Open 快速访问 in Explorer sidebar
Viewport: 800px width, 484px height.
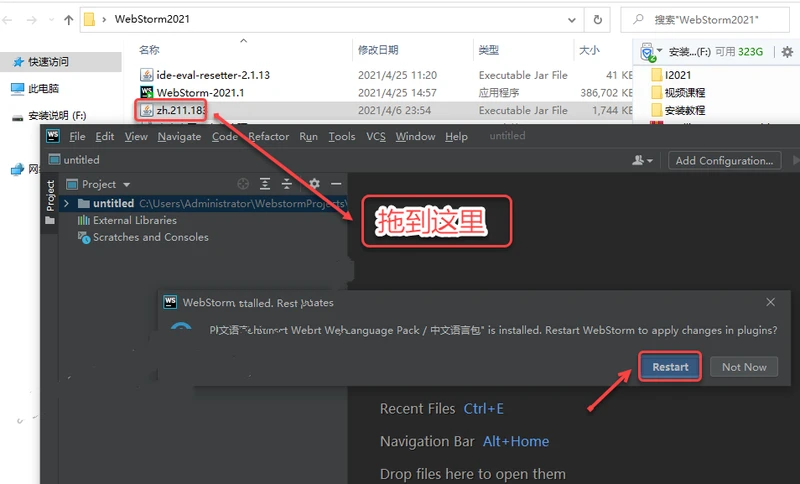click(48, 62)
